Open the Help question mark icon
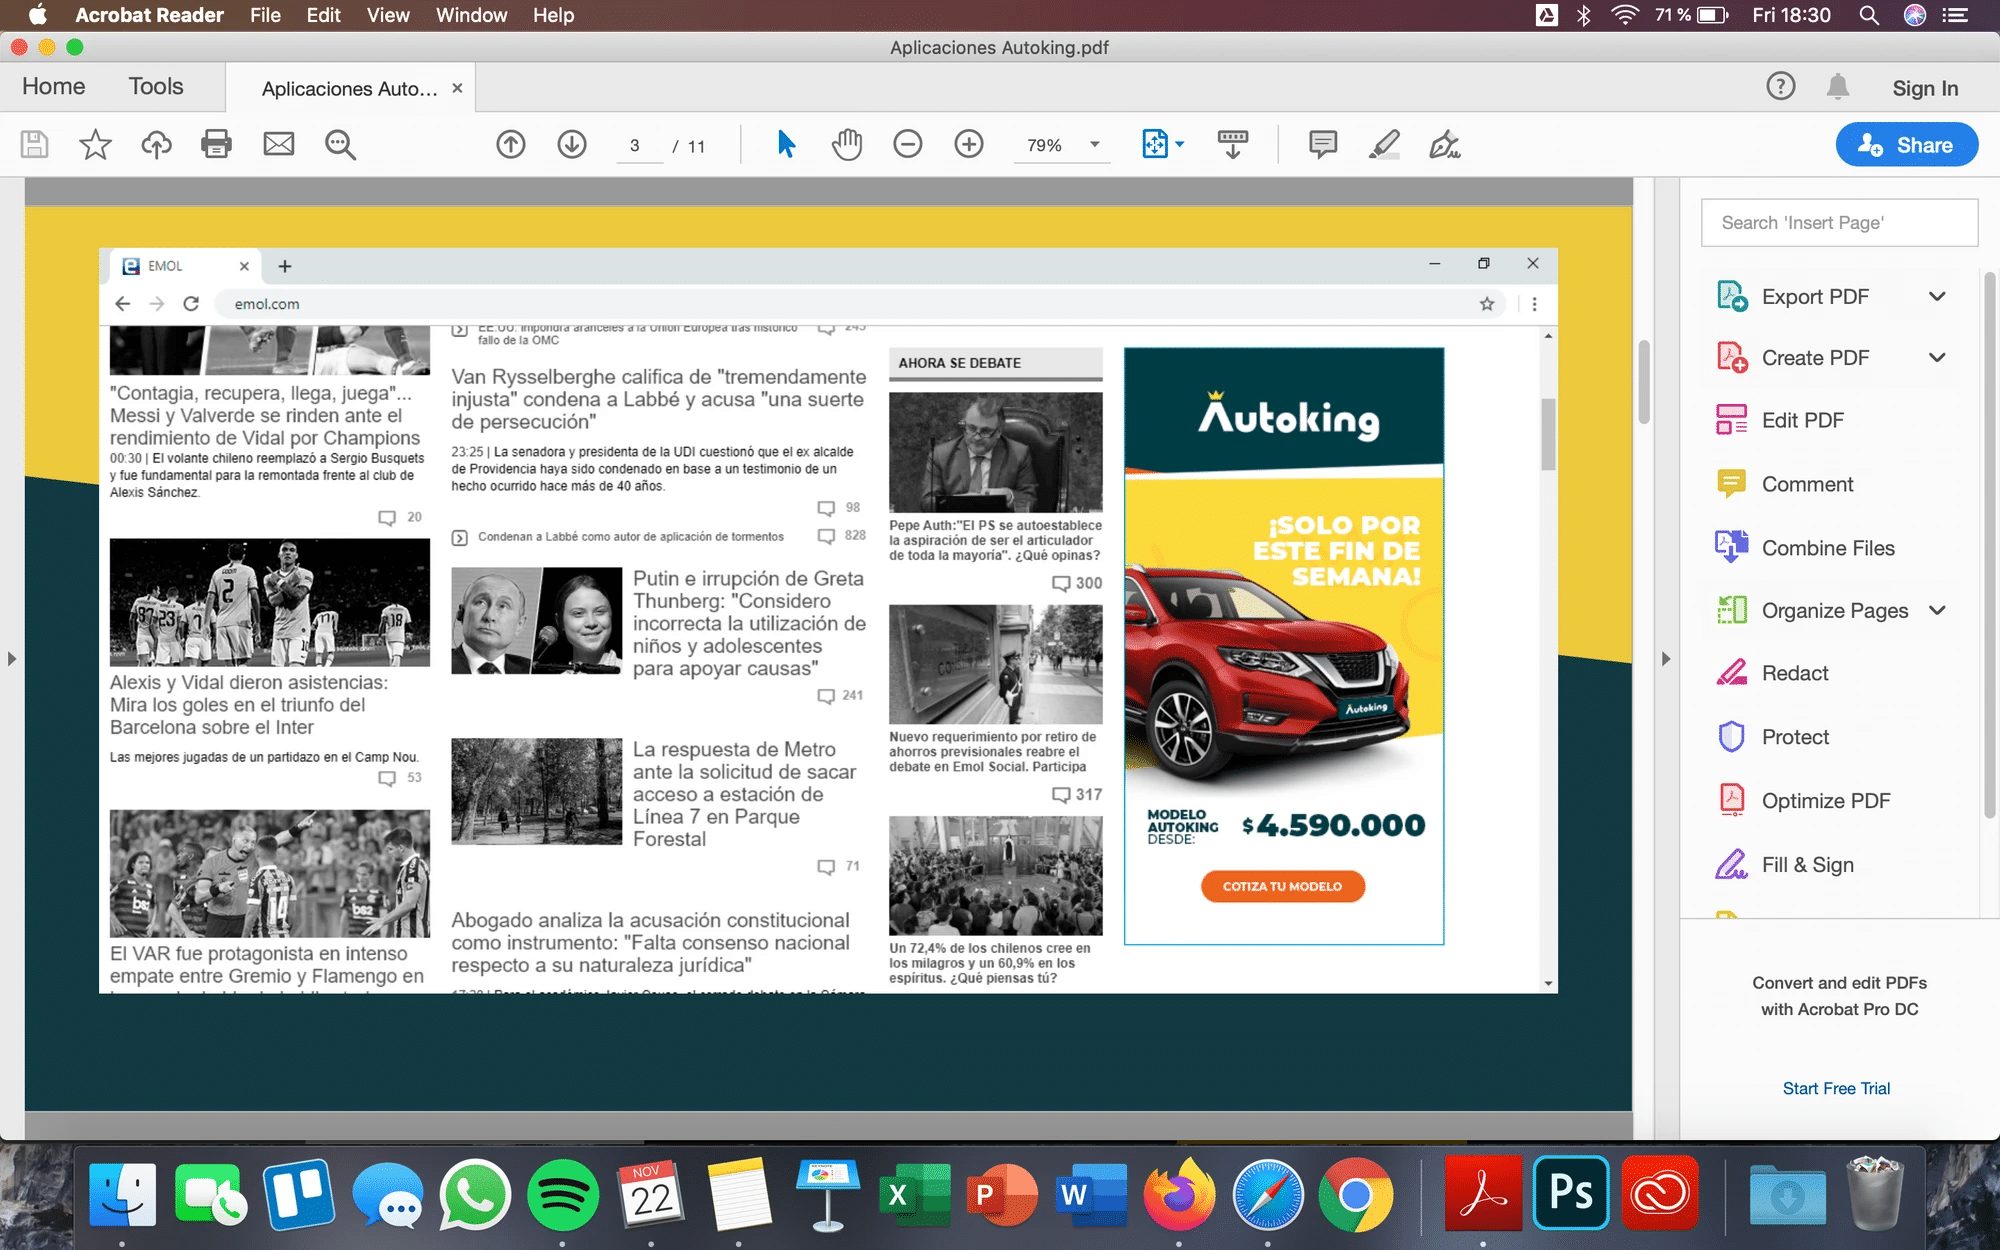2000x1250 pixels. 1780,87
